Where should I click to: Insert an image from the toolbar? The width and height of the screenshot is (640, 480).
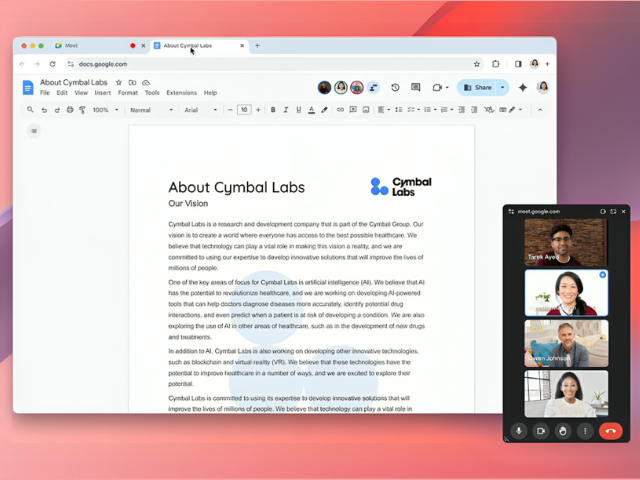click(x=366, y=109)
